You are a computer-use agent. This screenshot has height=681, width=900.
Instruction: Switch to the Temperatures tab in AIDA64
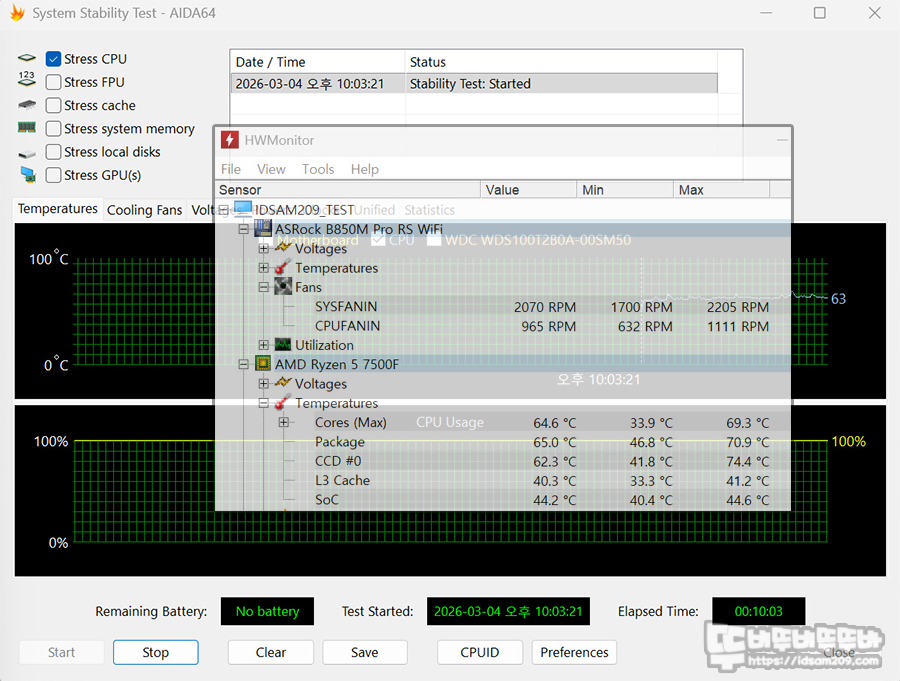57,209
